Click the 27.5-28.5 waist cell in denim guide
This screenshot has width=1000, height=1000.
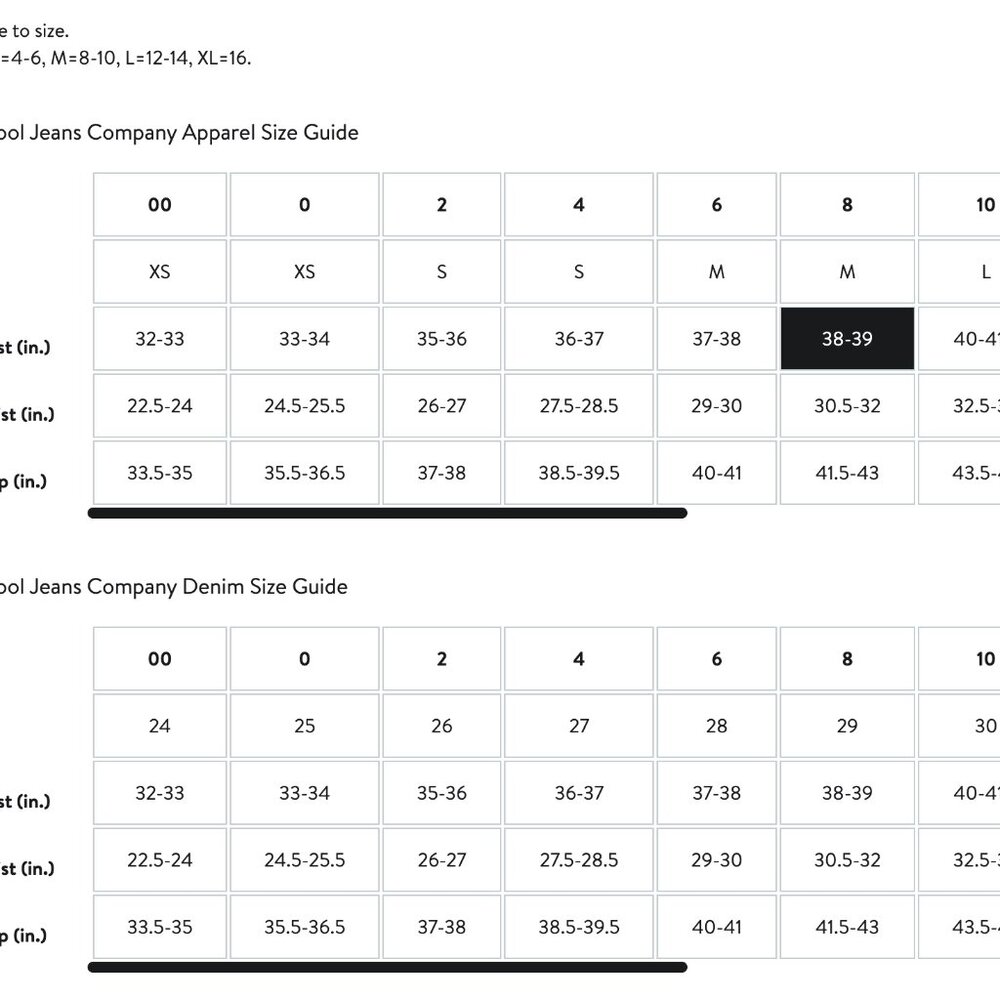point(579,860)
